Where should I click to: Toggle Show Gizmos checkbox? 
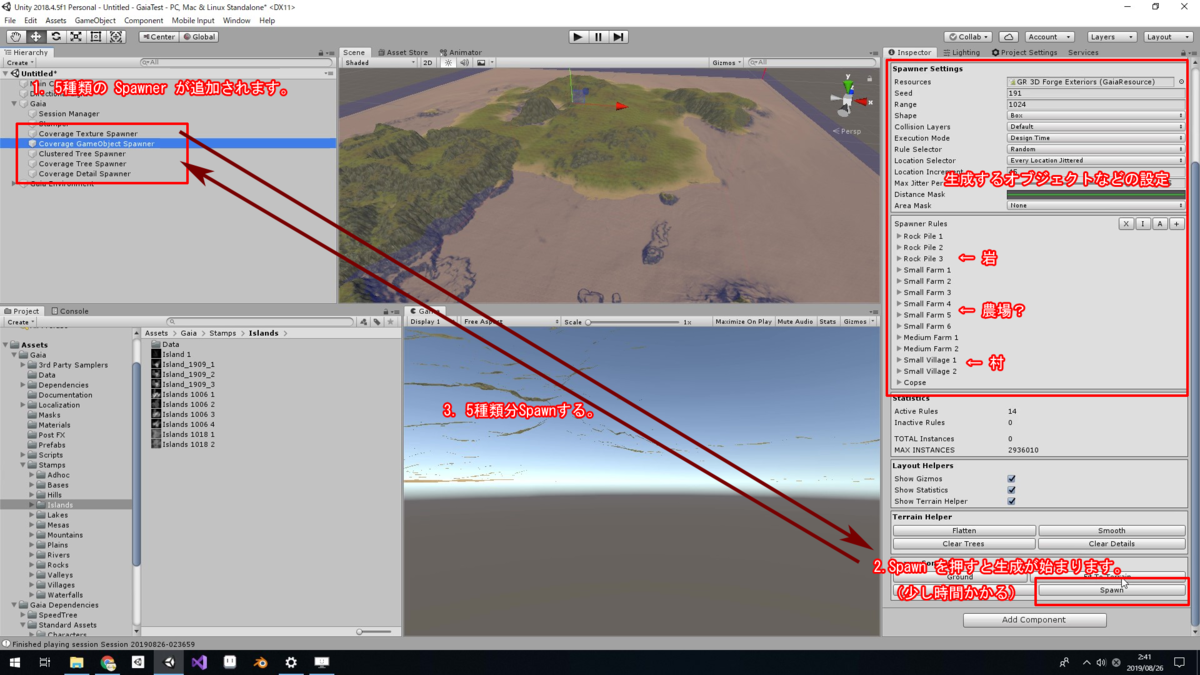[1012, 479]
